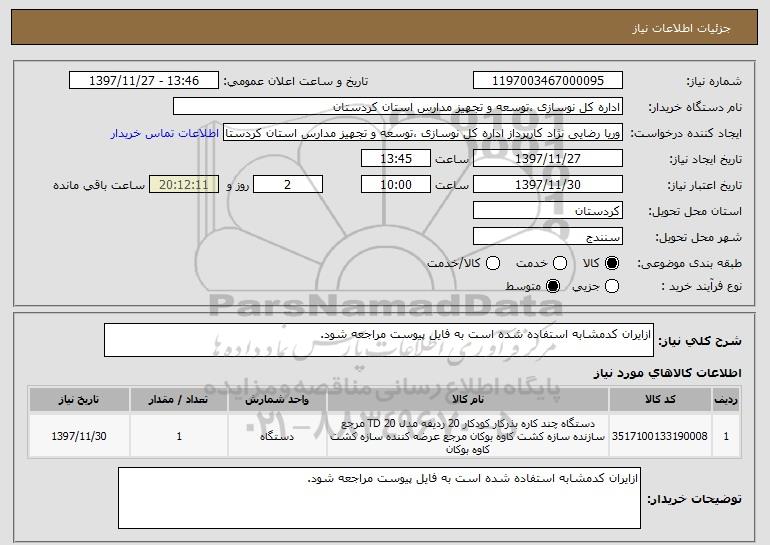Click the remaining days field showing 2
Image resolution: width=770 pixels, height=545 pixels.
tap(288, 185)
